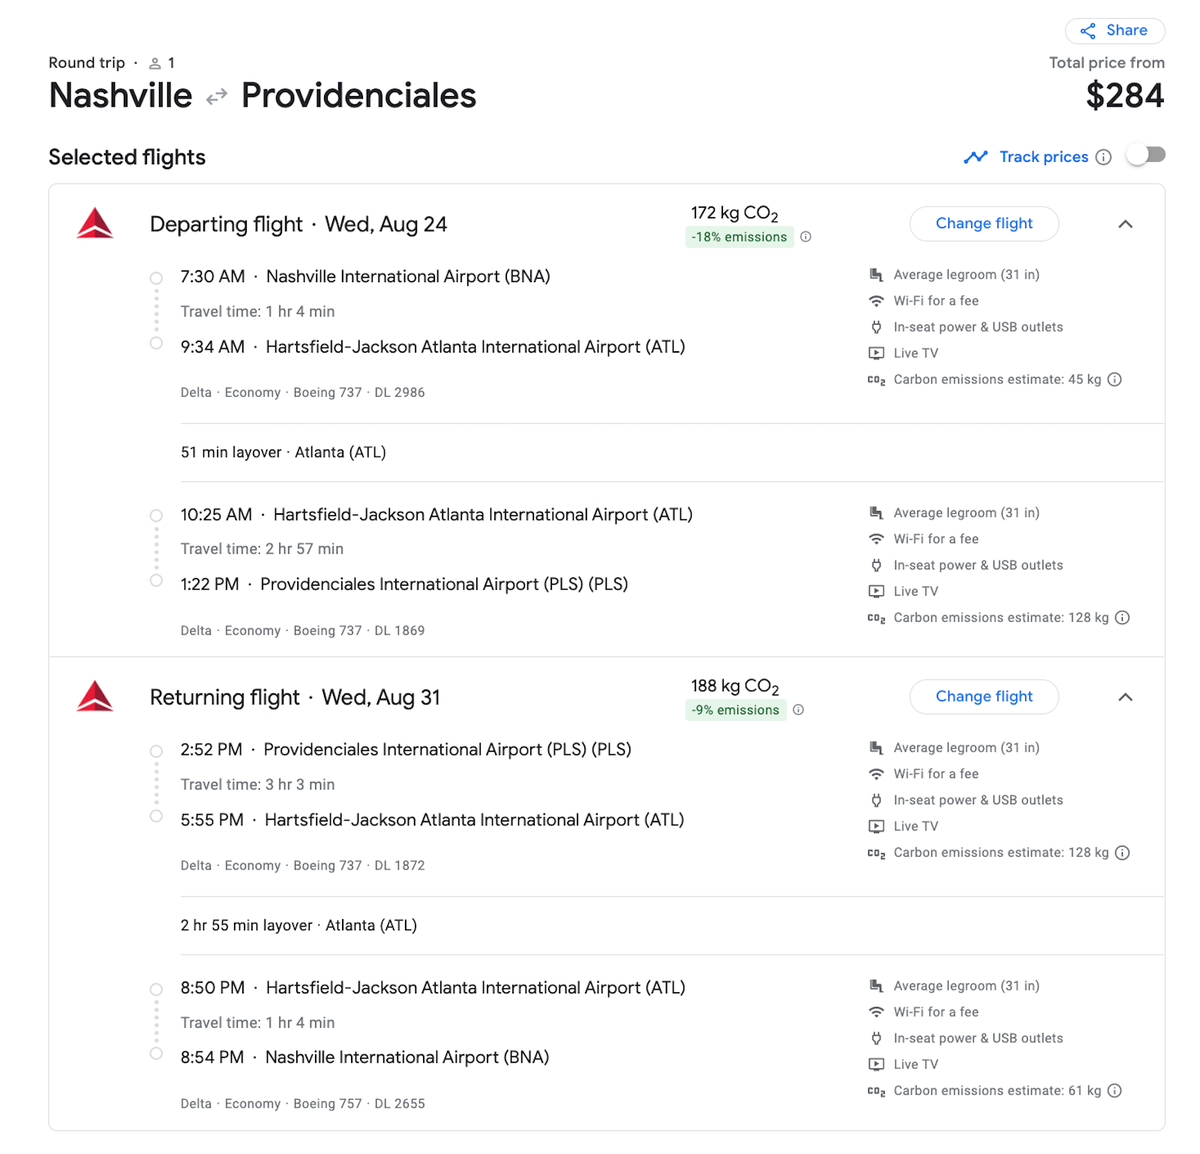The image size is (1200, 1154).
Task: Change the returning flight
Action: pos(983,697)
